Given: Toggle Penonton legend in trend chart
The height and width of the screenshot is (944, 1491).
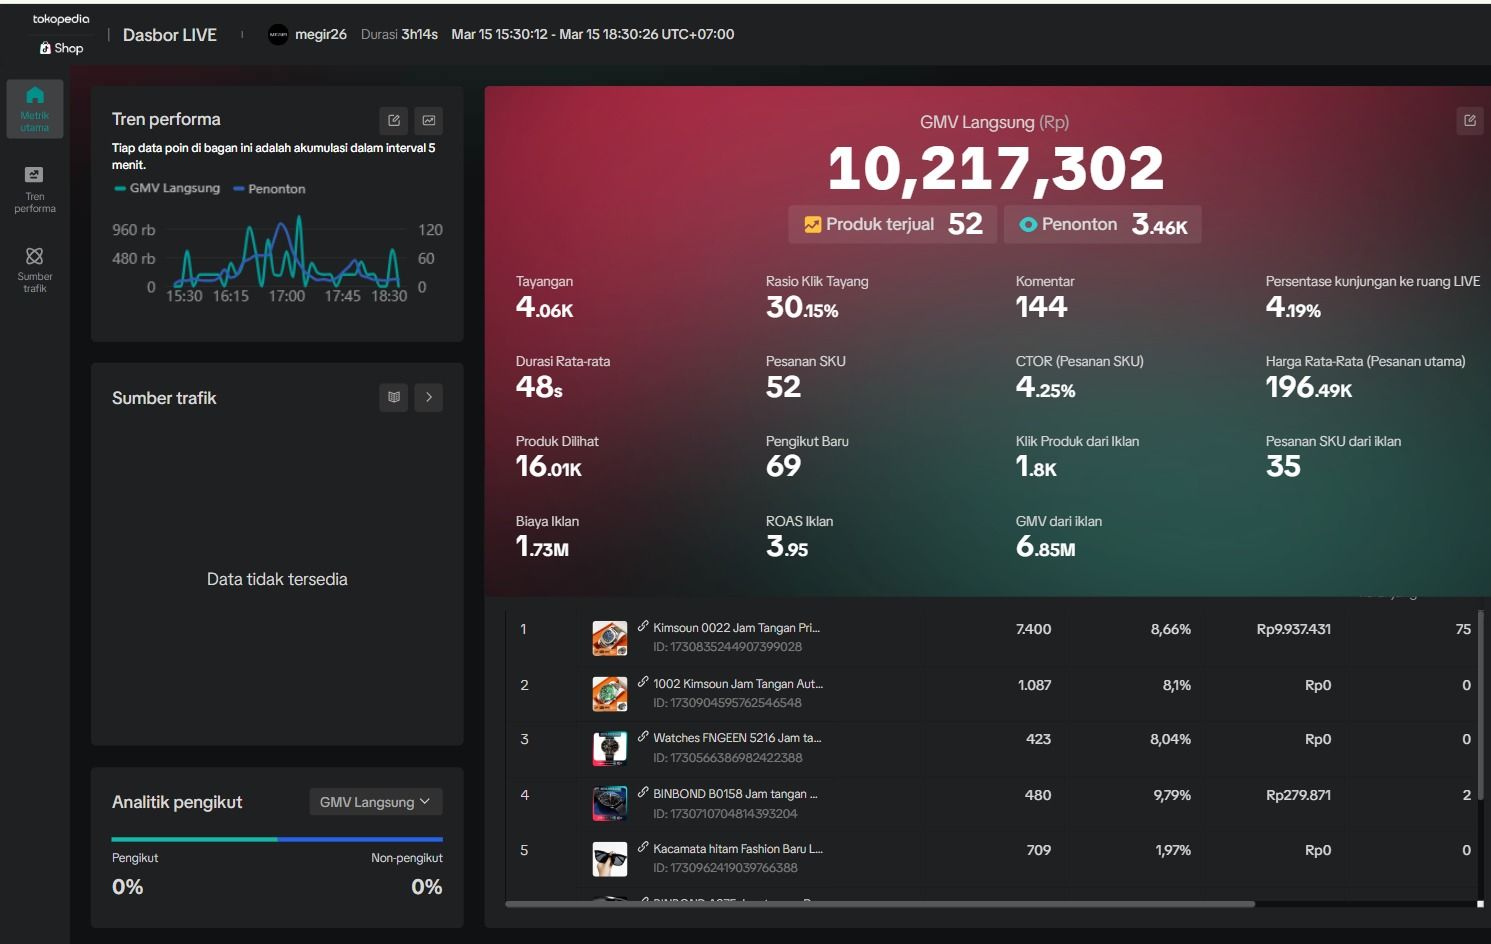Looking at the screenshot, I should [x=270, y=189].
